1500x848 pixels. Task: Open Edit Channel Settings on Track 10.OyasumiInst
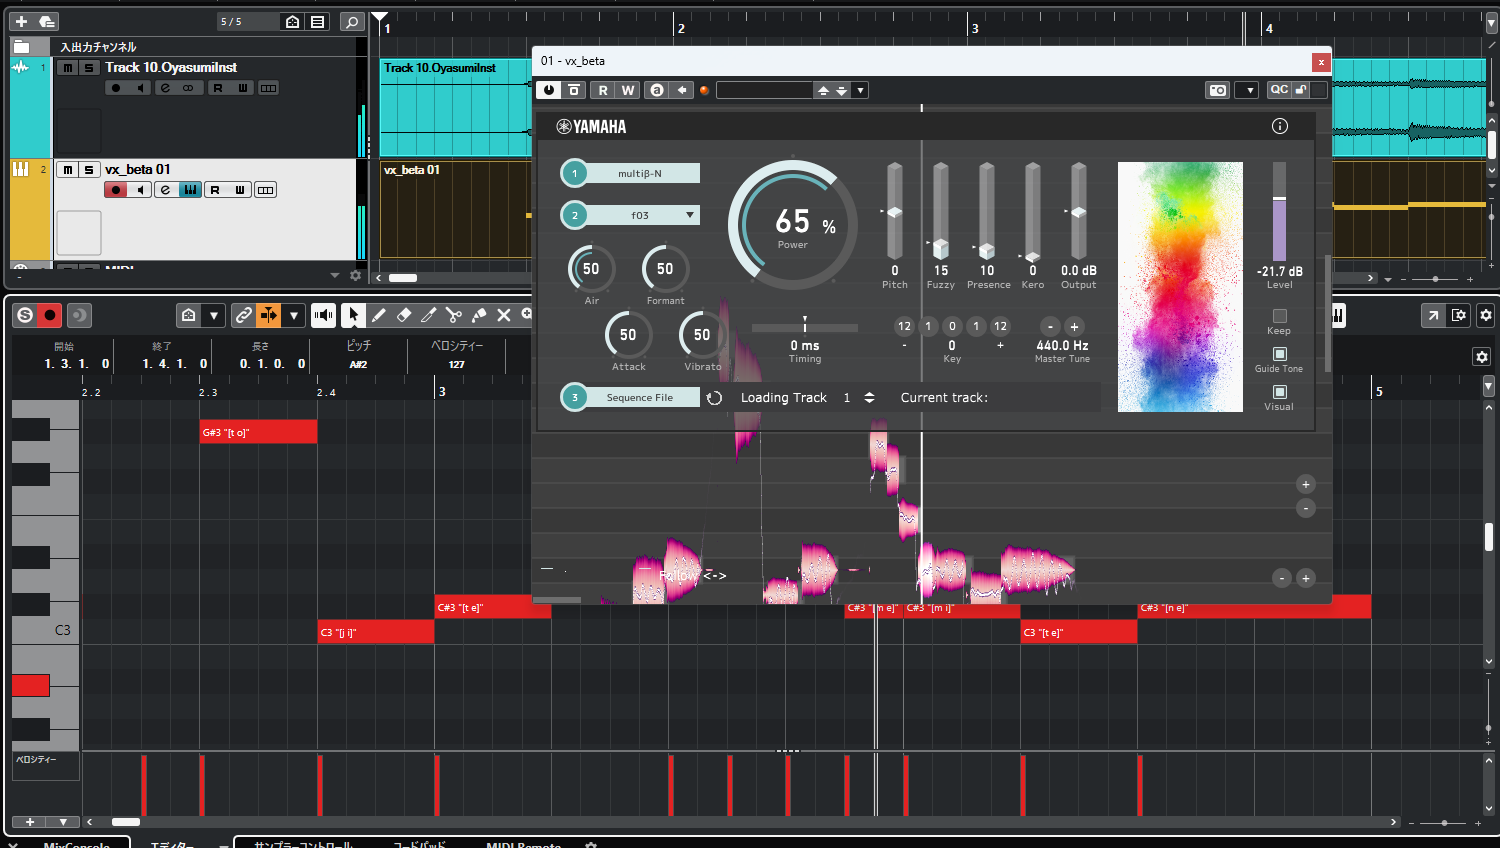coord(165,88)
